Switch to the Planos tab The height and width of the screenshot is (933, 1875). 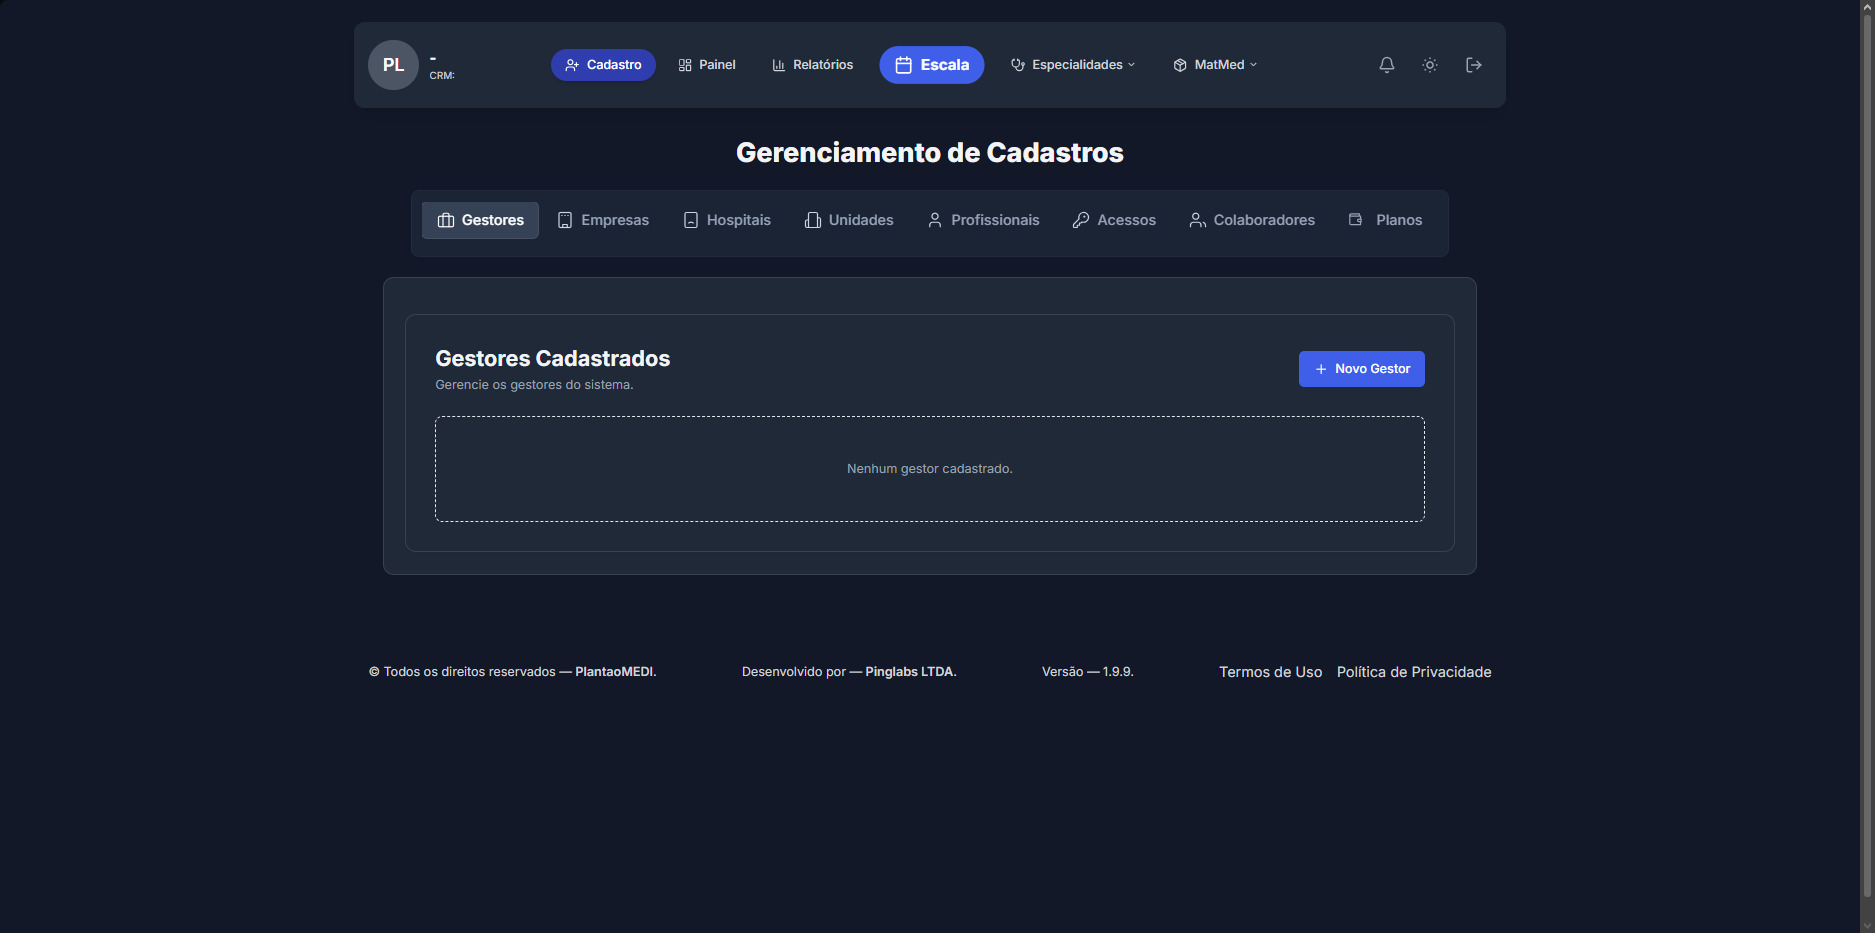pos(1385,220)
